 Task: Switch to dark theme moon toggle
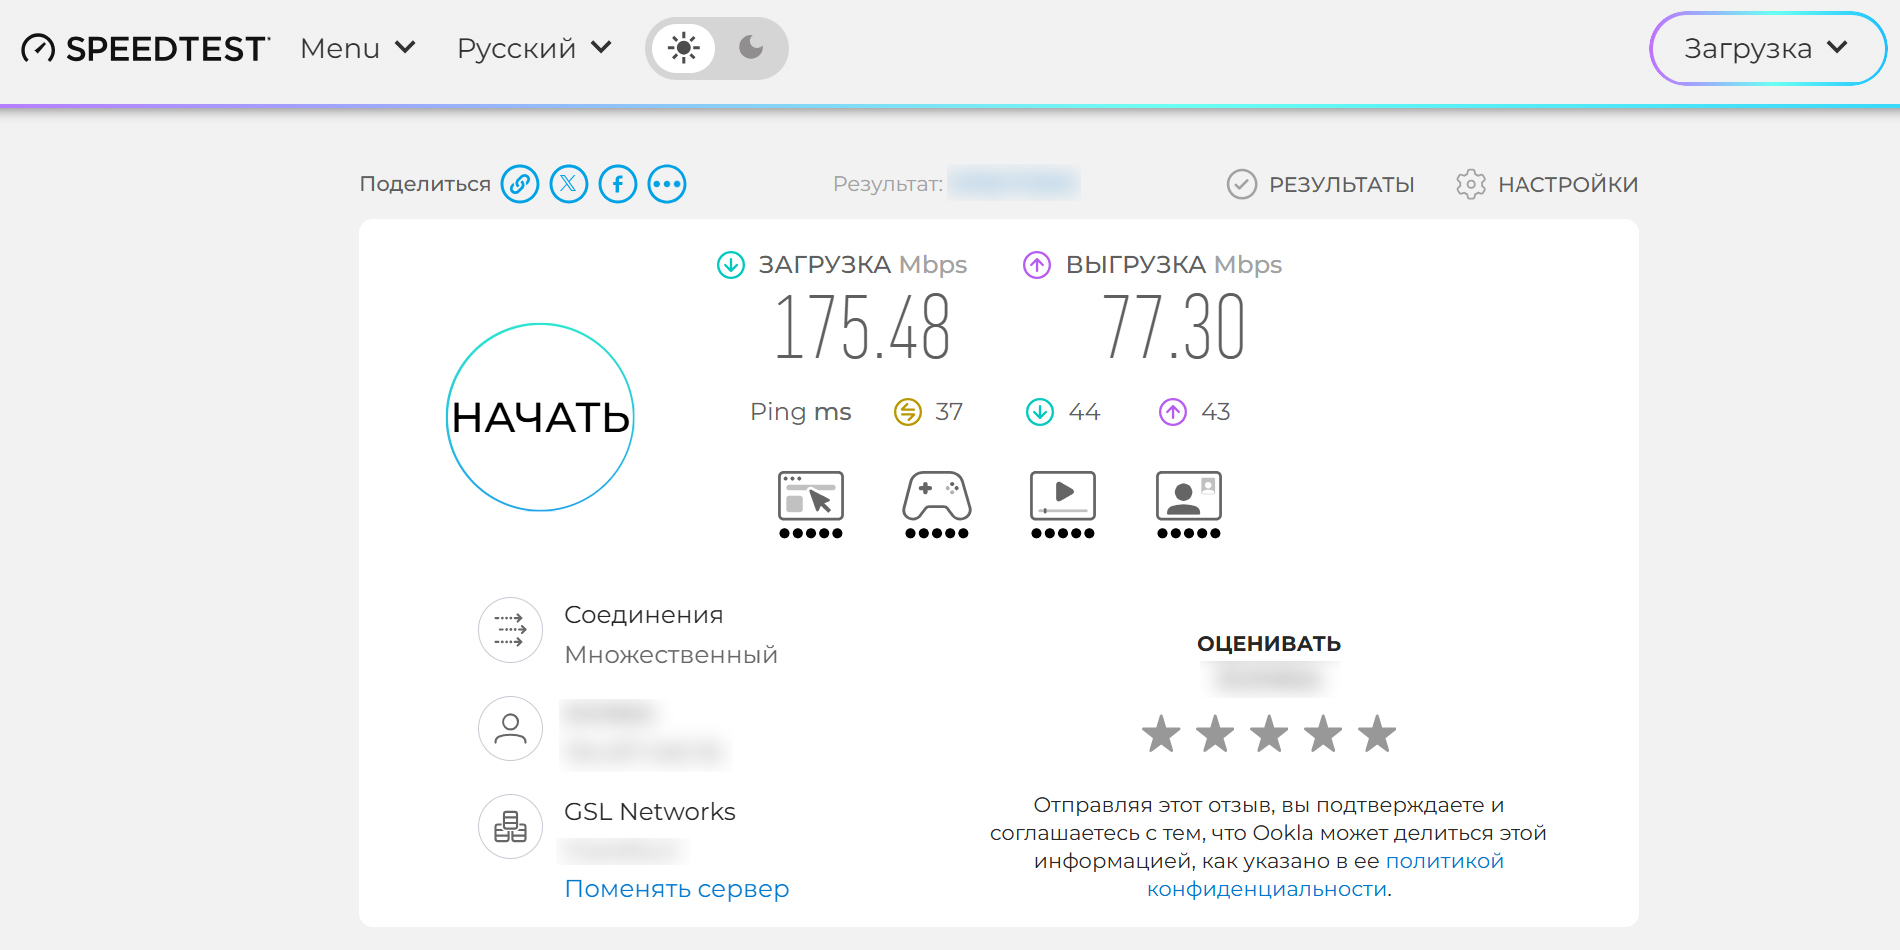click(x=751, y=48)
